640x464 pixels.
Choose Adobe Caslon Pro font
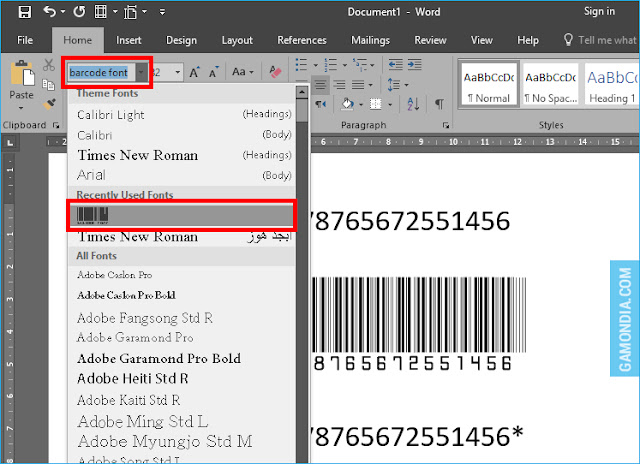182,275
